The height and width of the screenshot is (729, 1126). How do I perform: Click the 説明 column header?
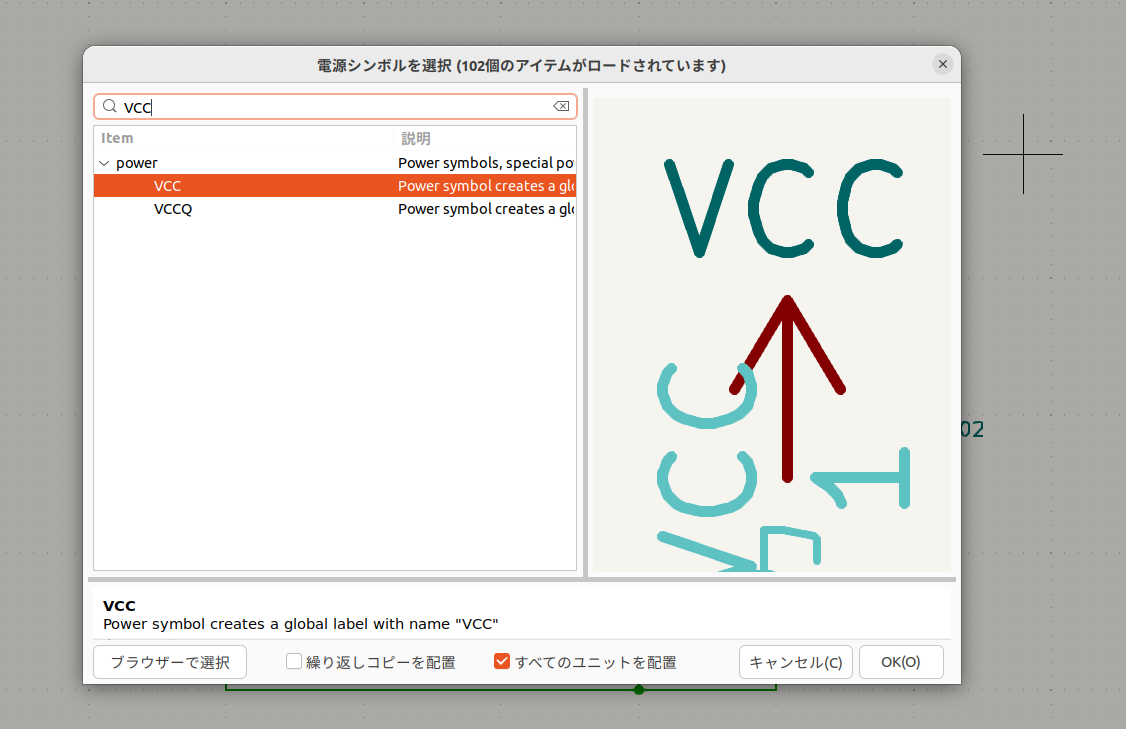[x=416, y=138]
